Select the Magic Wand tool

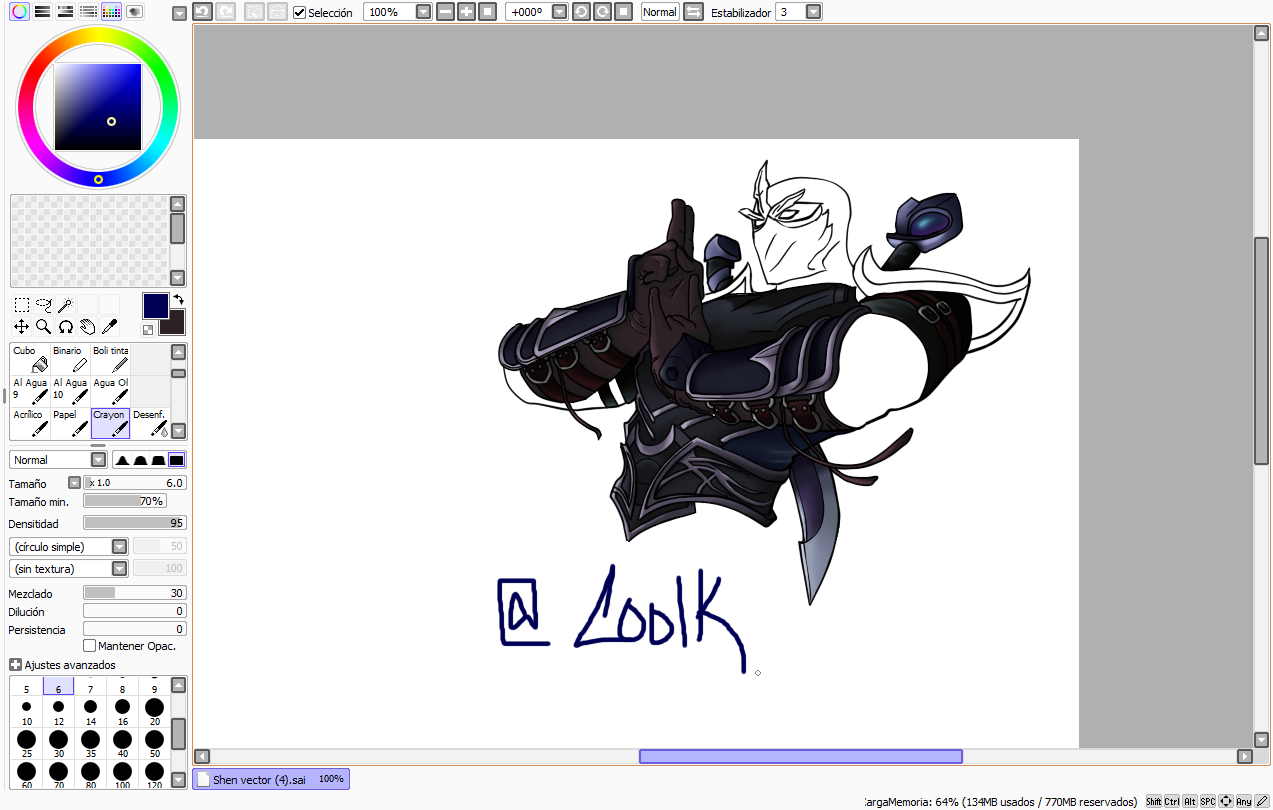[66, 305]
